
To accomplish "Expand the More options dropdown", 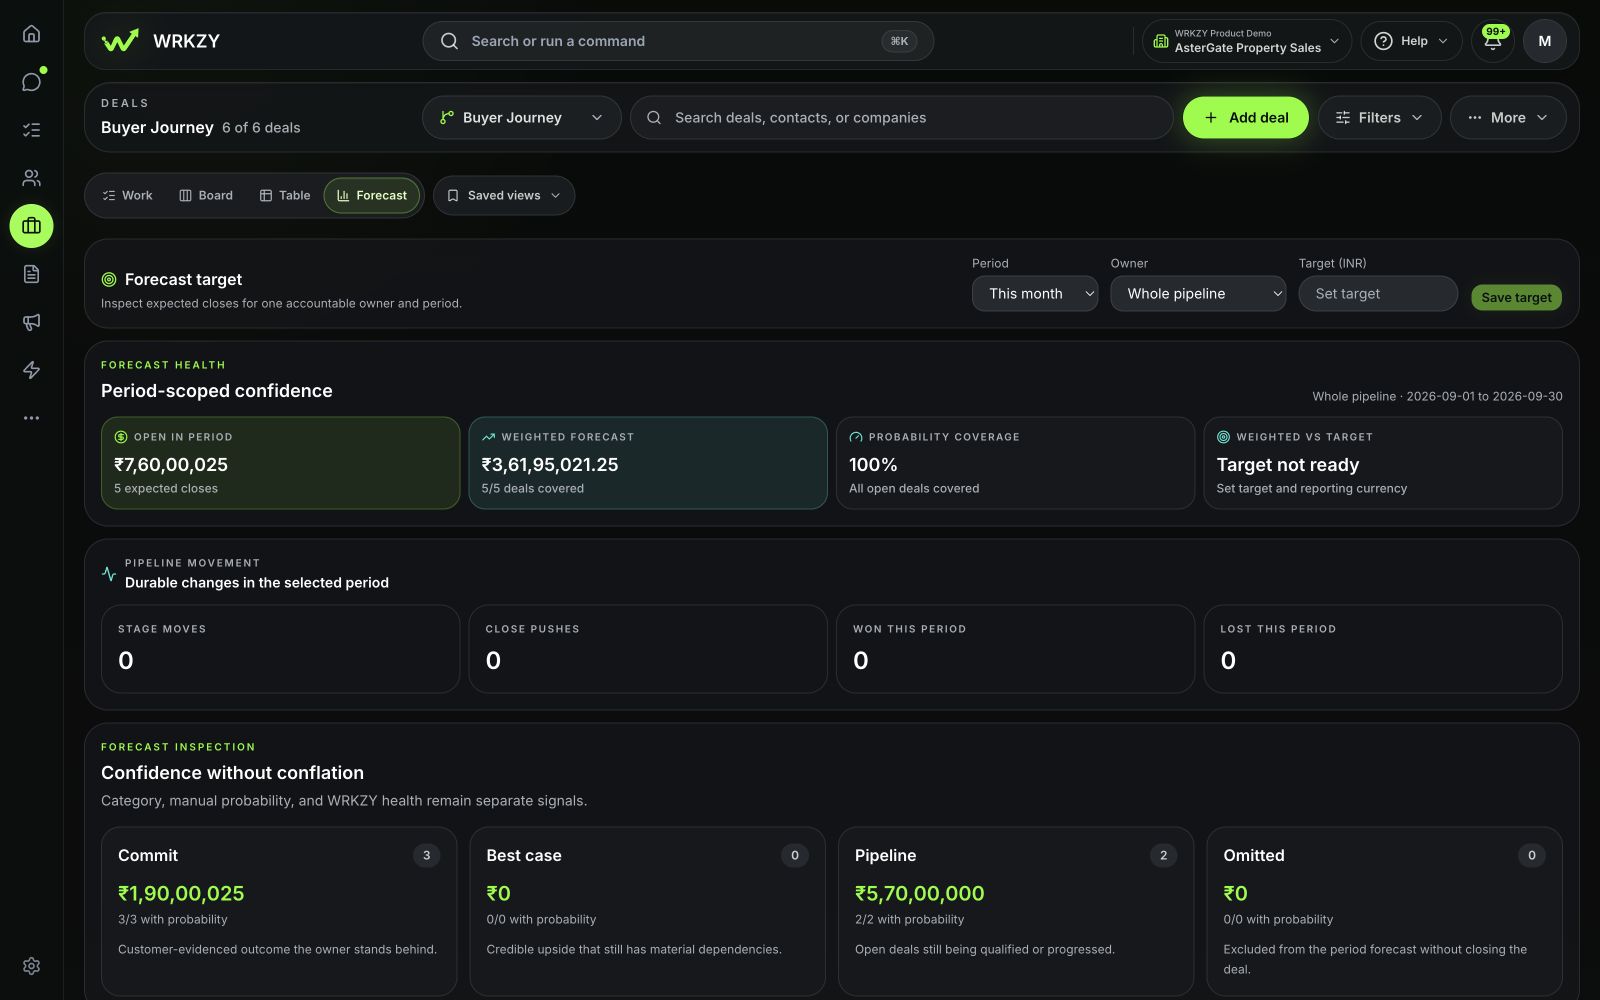I will pyautogui.click(x=1508, y=118).
